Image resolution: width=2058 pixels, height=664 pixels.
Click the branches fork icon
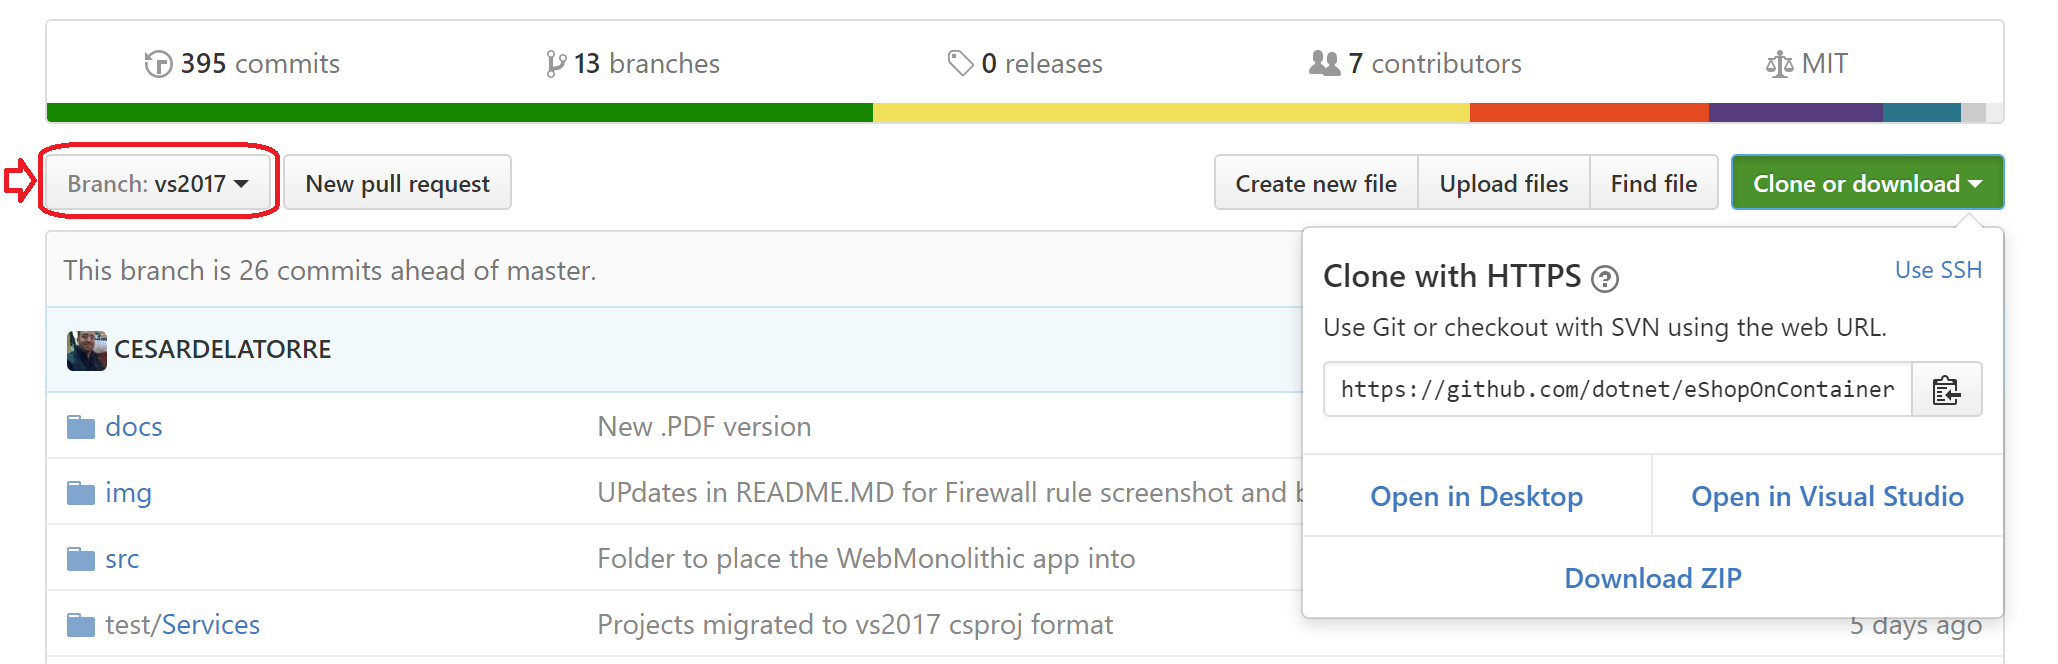click(556, 64)
